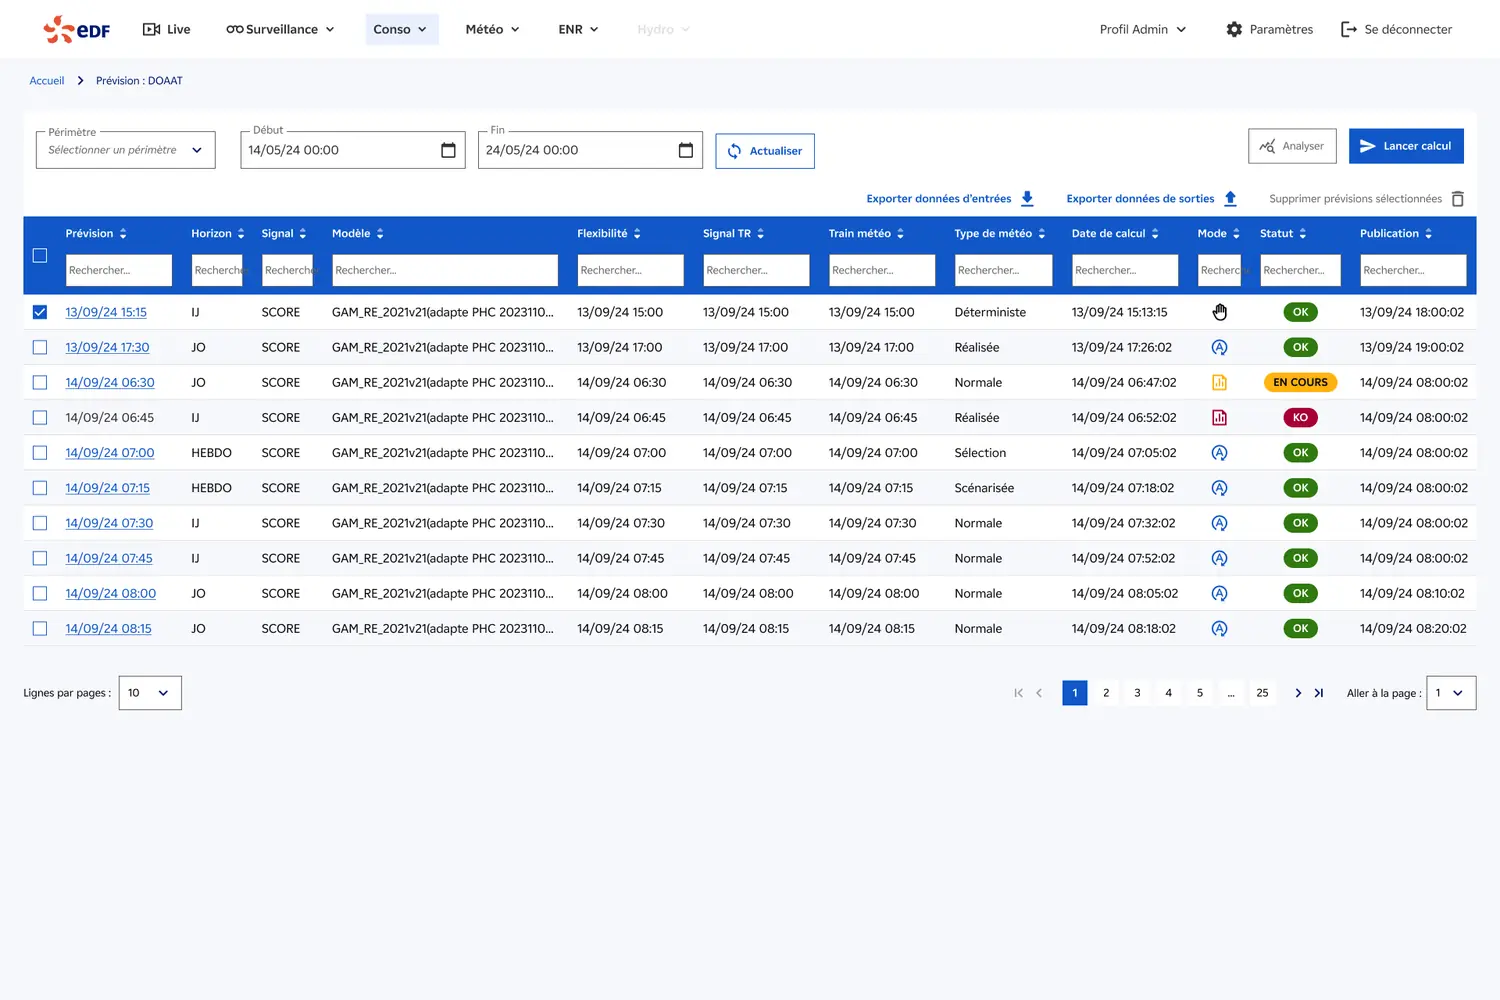Jump to last page arrow
1500x1000 pixels.
click(x=1319, y=693)
